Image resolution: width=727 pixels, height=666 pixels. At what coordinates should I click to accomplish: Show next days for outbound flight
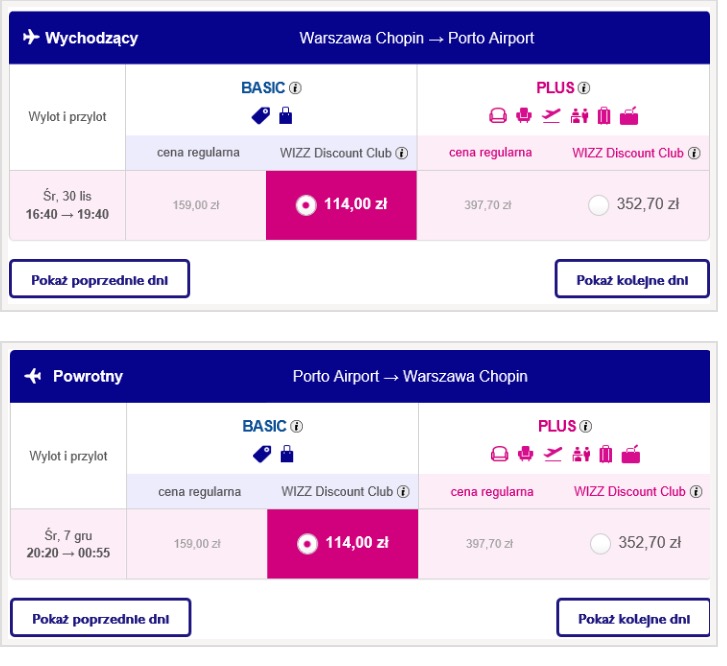(x=632, y=279)
